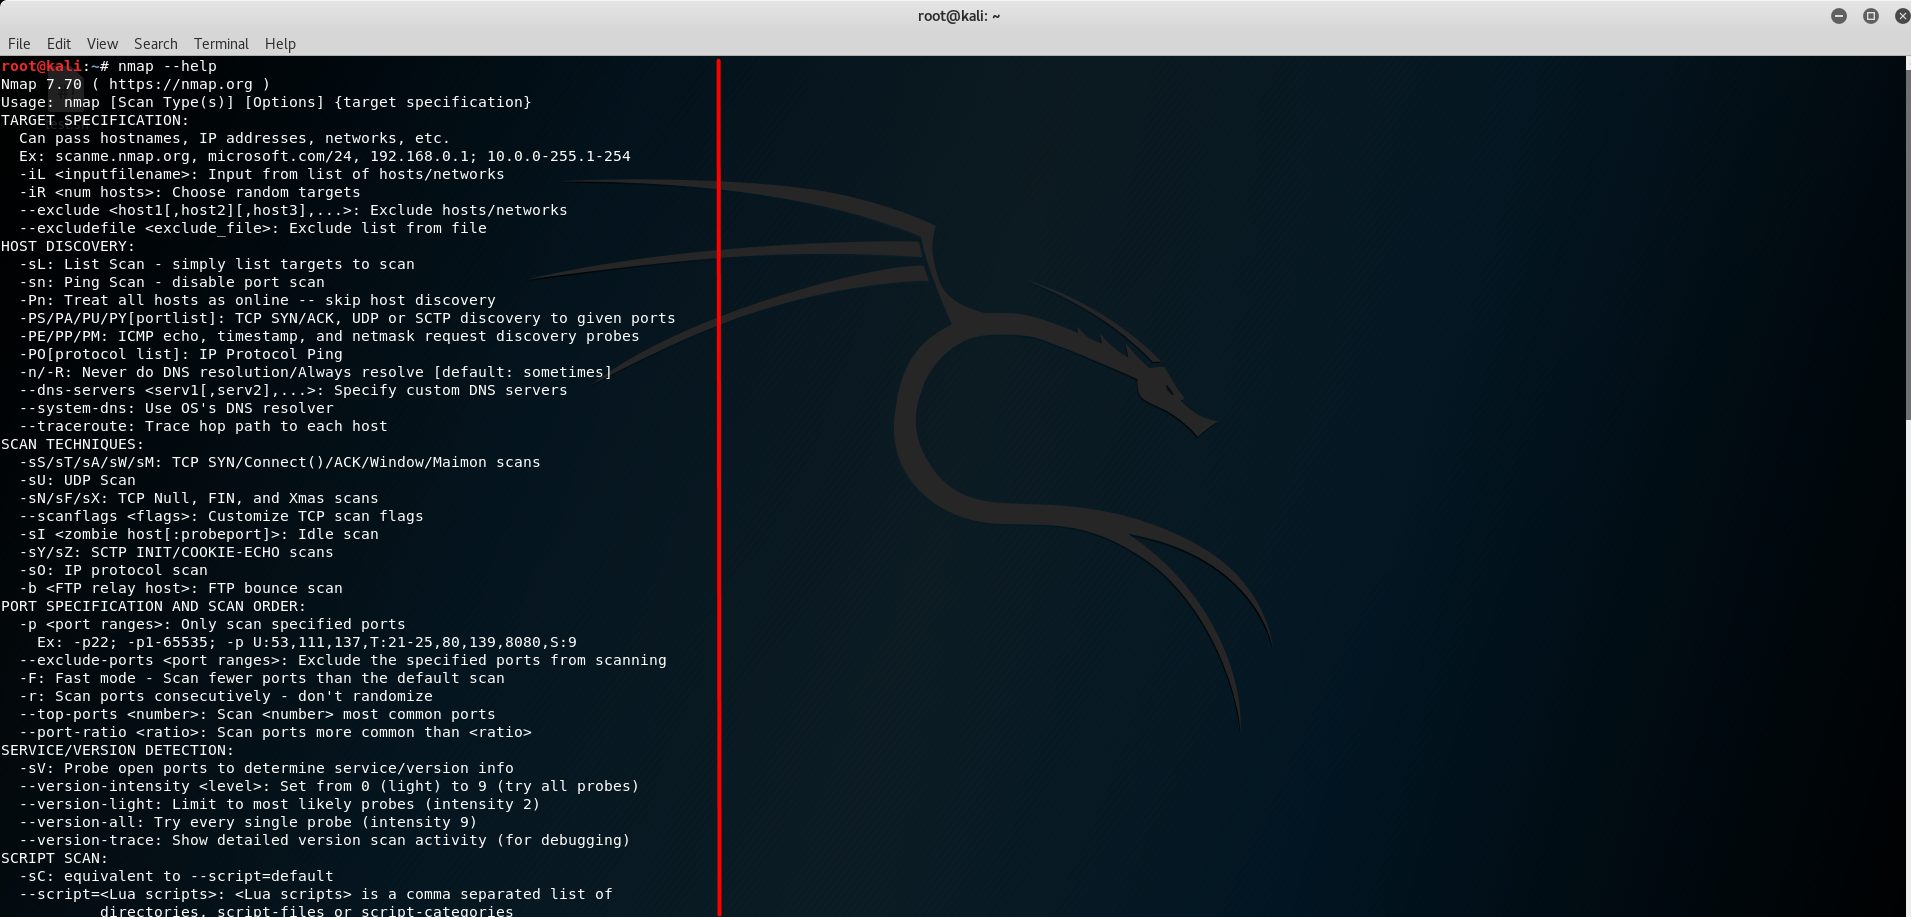Open the File menu
Viewport: 1911px width, 917px height.
point(19,44)
